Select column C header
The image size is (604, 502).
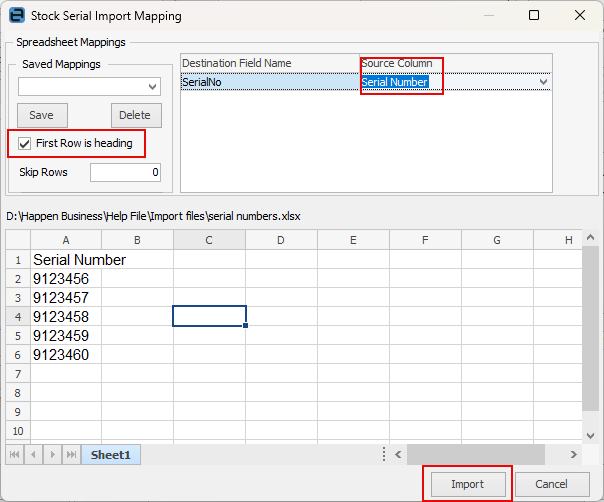[x=209, y=240]
